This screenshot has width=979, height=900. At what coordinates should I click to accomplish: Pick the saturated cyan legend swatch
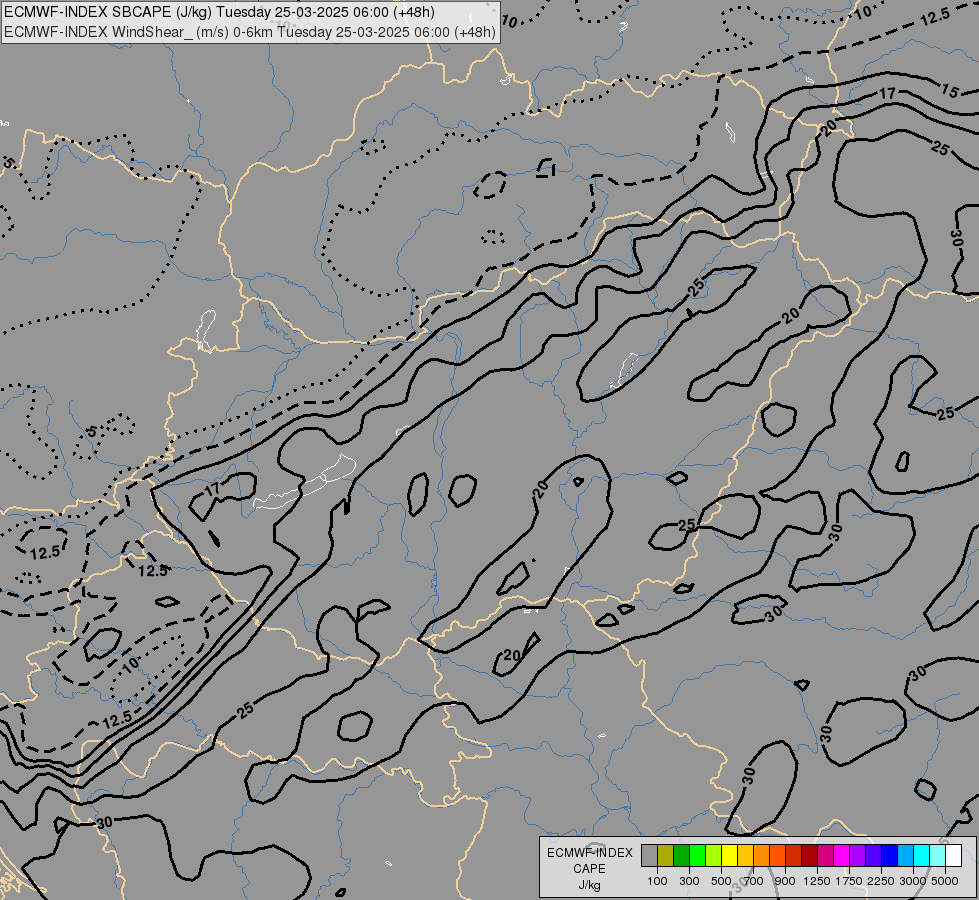click(922, 855)
